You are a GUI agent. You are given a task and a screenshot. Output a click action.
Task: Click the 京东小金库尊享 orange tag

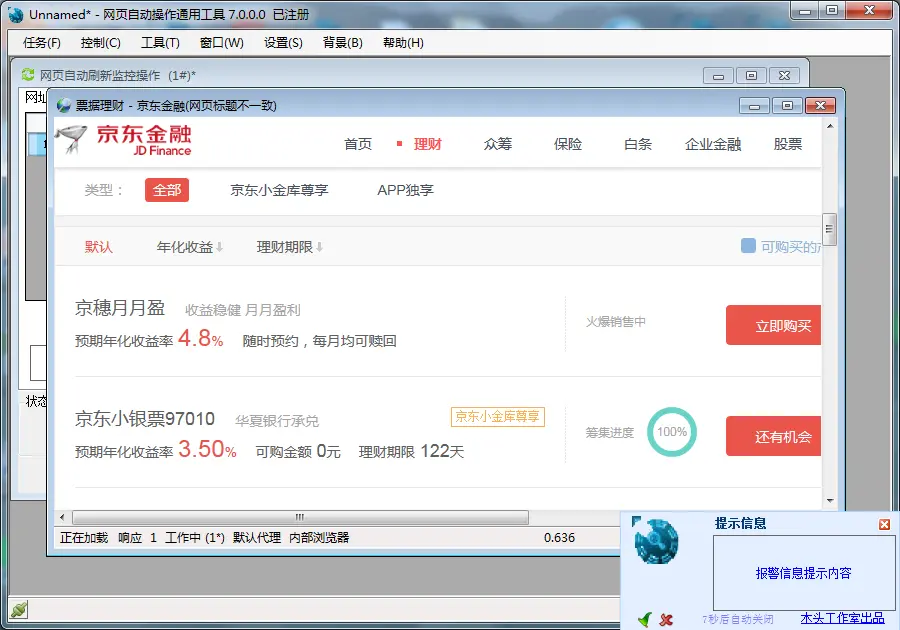click(x=498, y=417)
